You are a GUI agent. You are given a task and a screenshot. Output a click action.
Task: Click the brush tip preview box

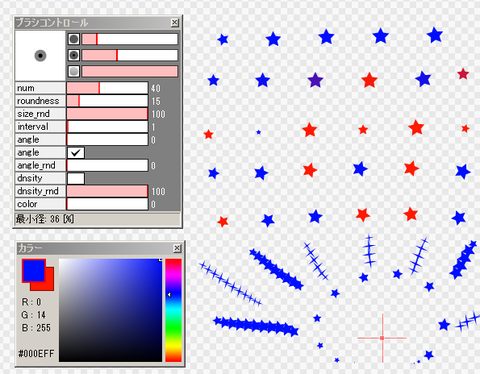(40, 56)
